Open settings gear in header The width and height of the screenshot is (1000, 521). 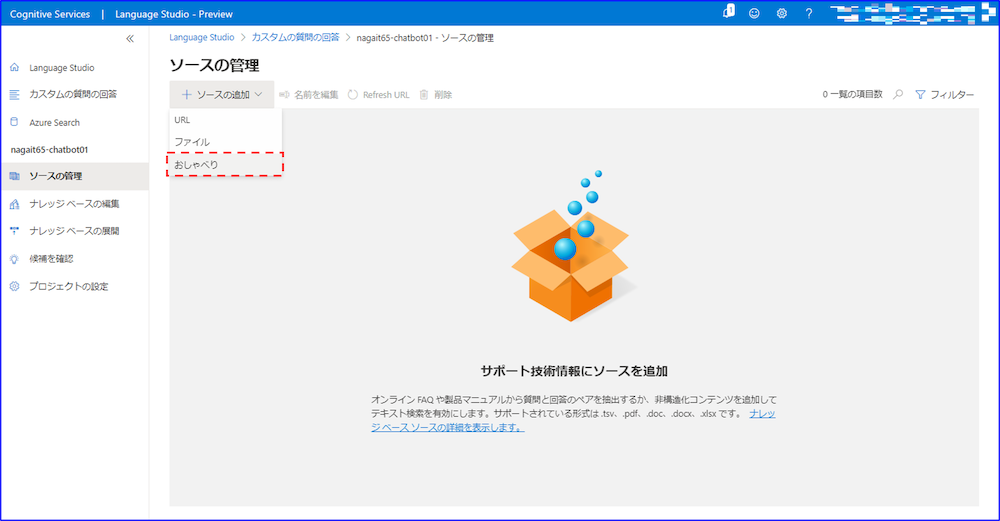[x=781, y=13]
